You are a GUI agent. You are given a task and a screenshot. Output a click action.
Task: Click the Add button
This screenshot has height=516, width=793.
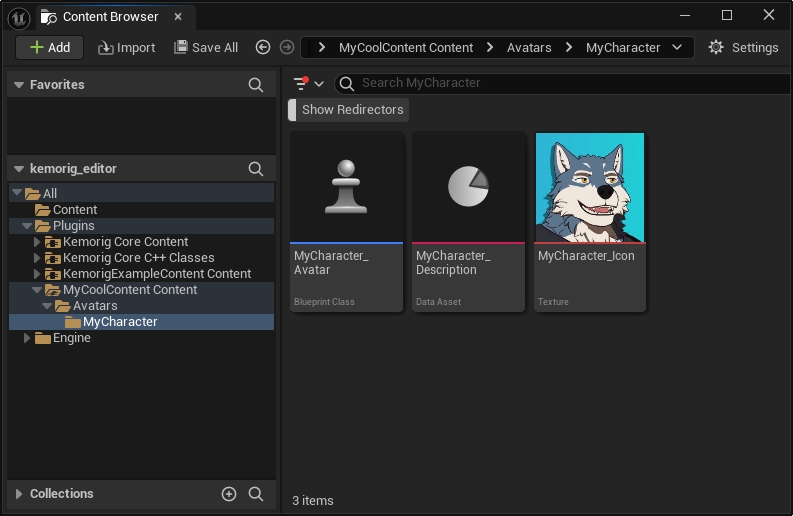[x=49, y=47]
